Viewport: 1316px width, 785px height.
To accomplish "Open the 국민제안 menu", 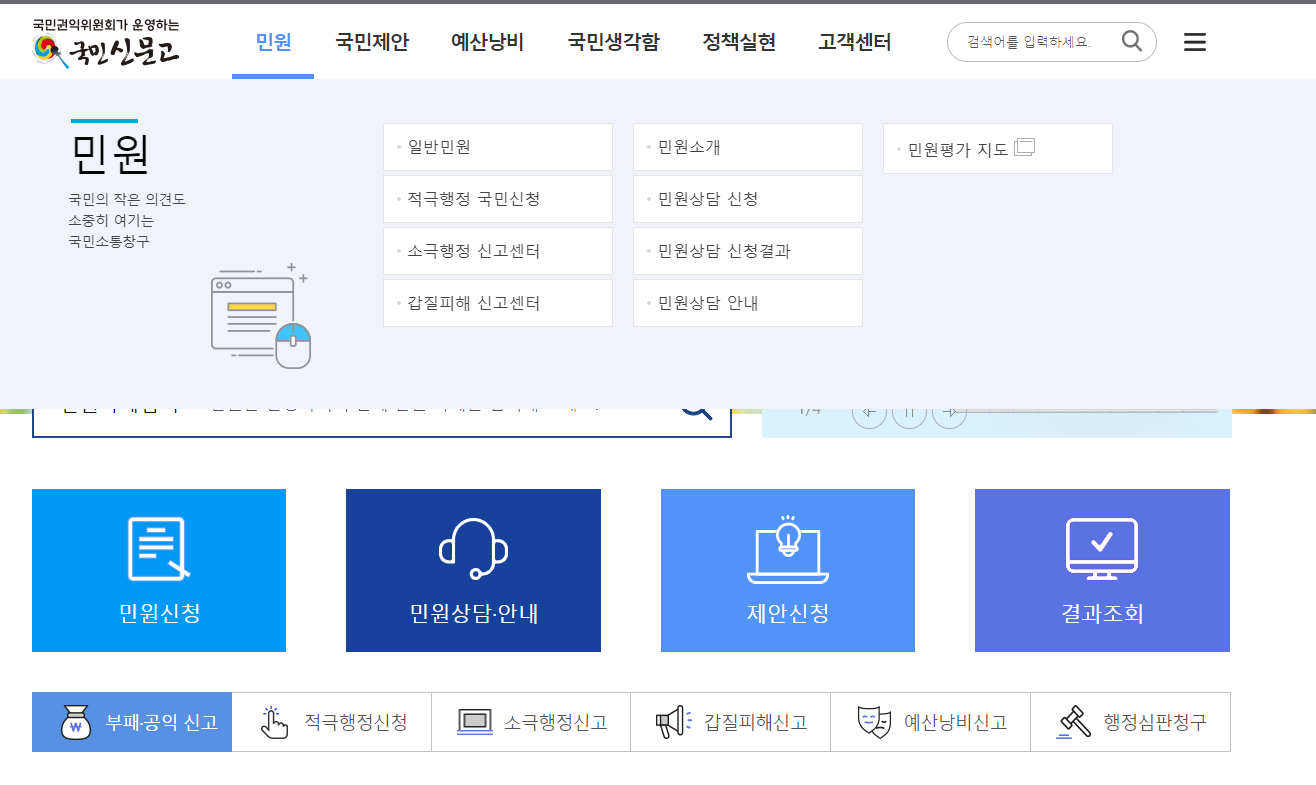I will 372,42.
